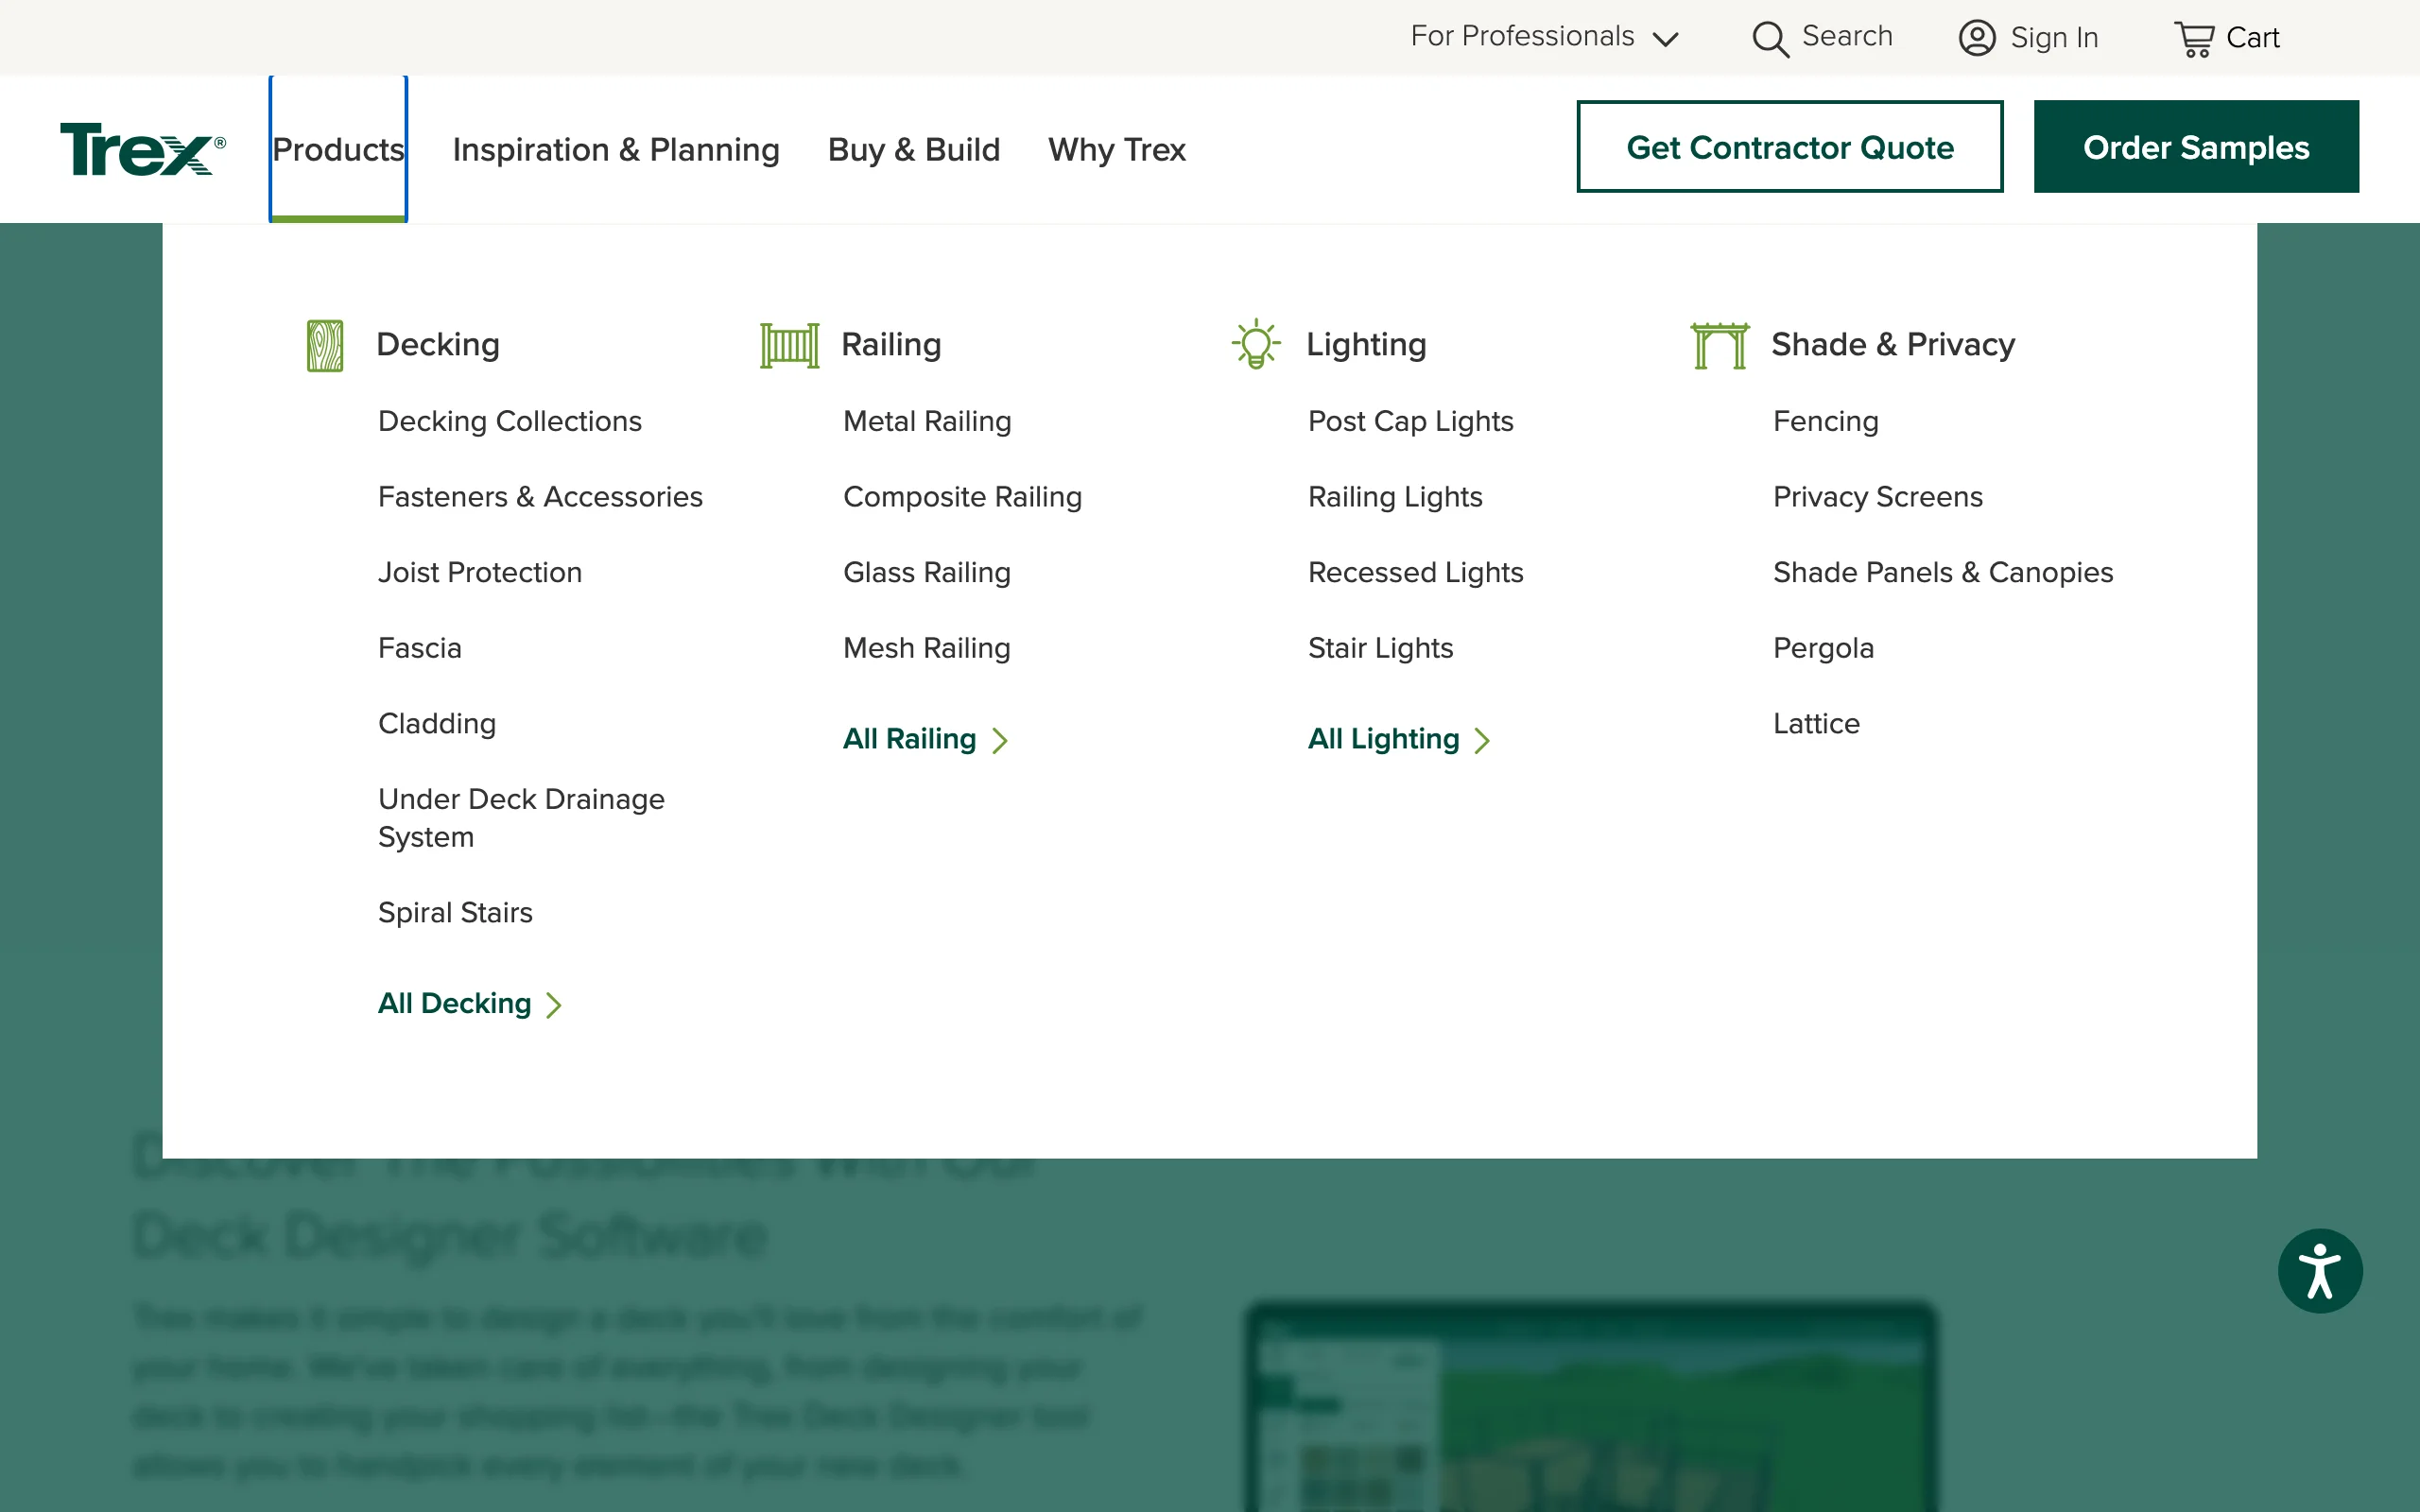Click the Sign In user icon
Image resolution: width=2420 pixels, height=1512 pixels.
point(1977,38)
